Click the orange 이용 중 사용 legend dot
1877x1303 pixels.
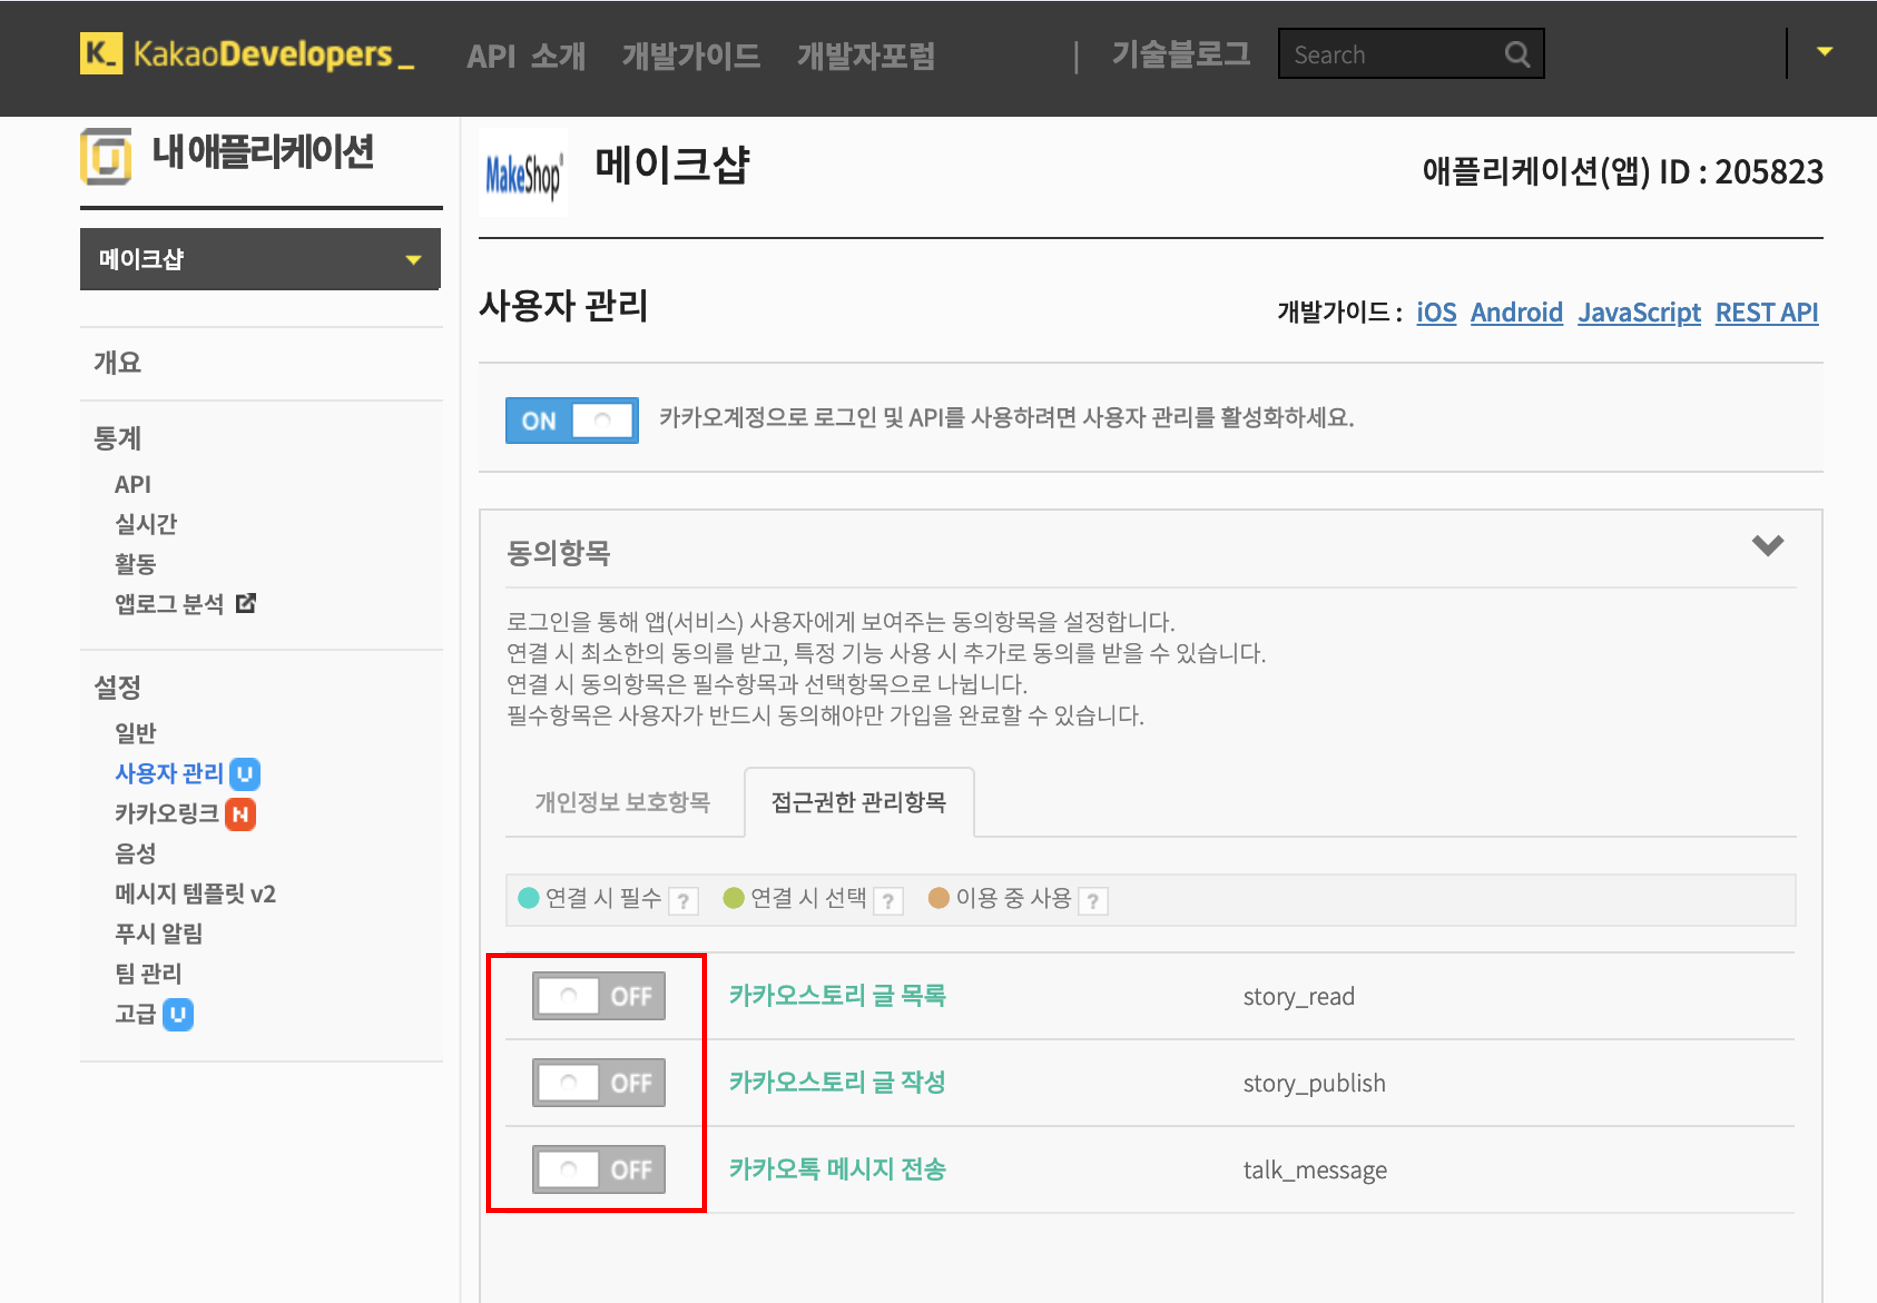pyautogui.click(x=939, y=898)
